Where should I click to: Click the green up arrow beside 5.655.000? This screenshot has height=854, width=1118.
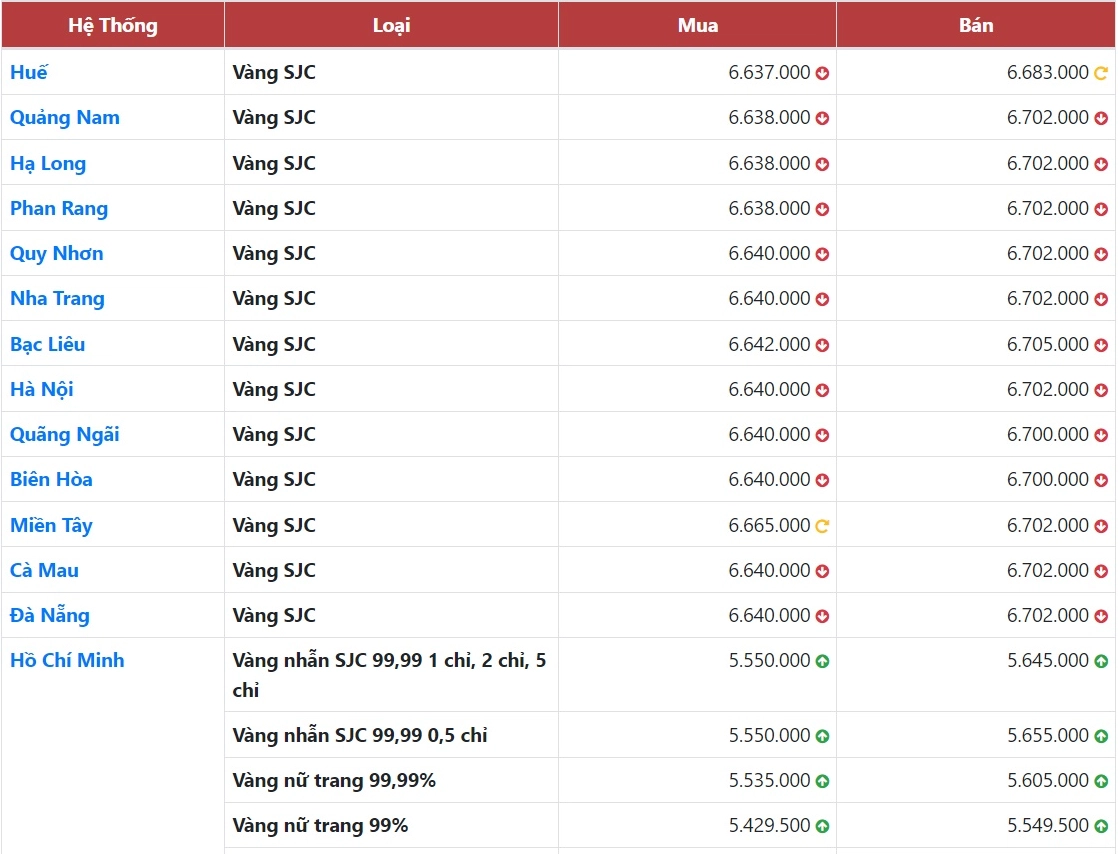(1101, 736)
